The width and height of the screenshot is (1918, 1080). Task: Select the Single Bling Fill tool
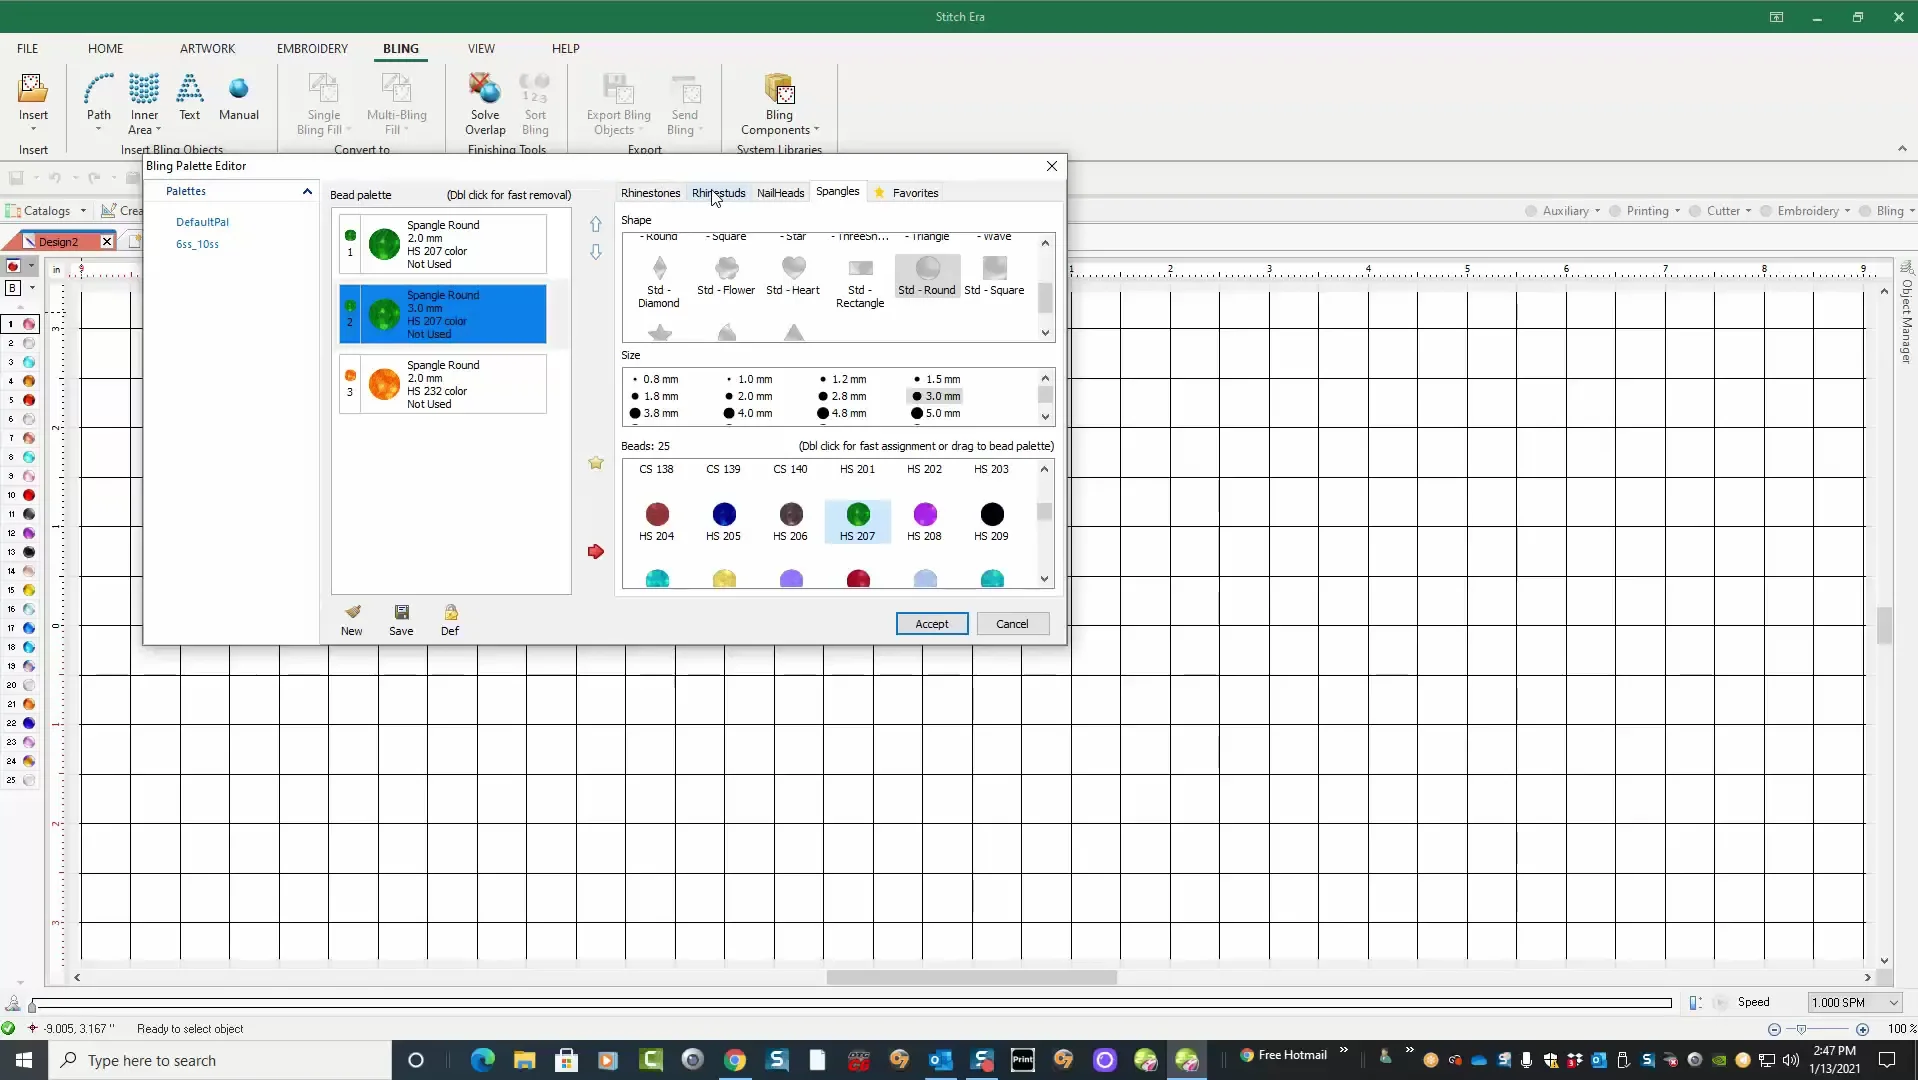point(322,104)
